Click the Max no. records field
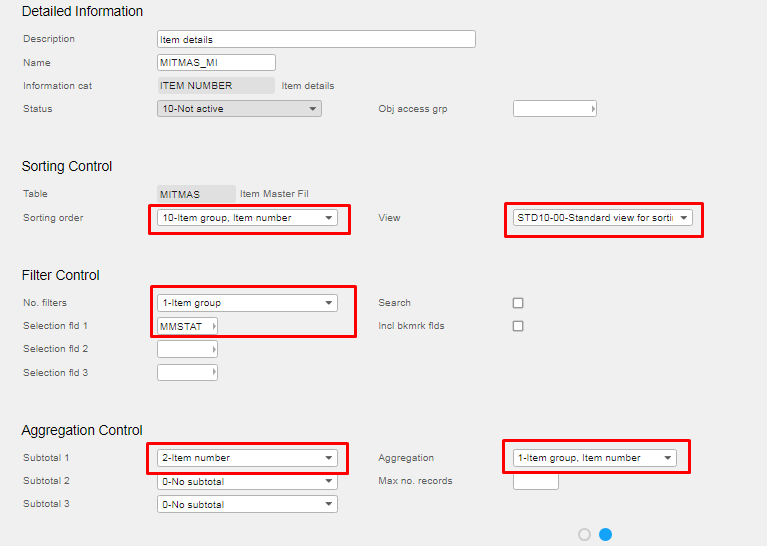 [536, 481]
